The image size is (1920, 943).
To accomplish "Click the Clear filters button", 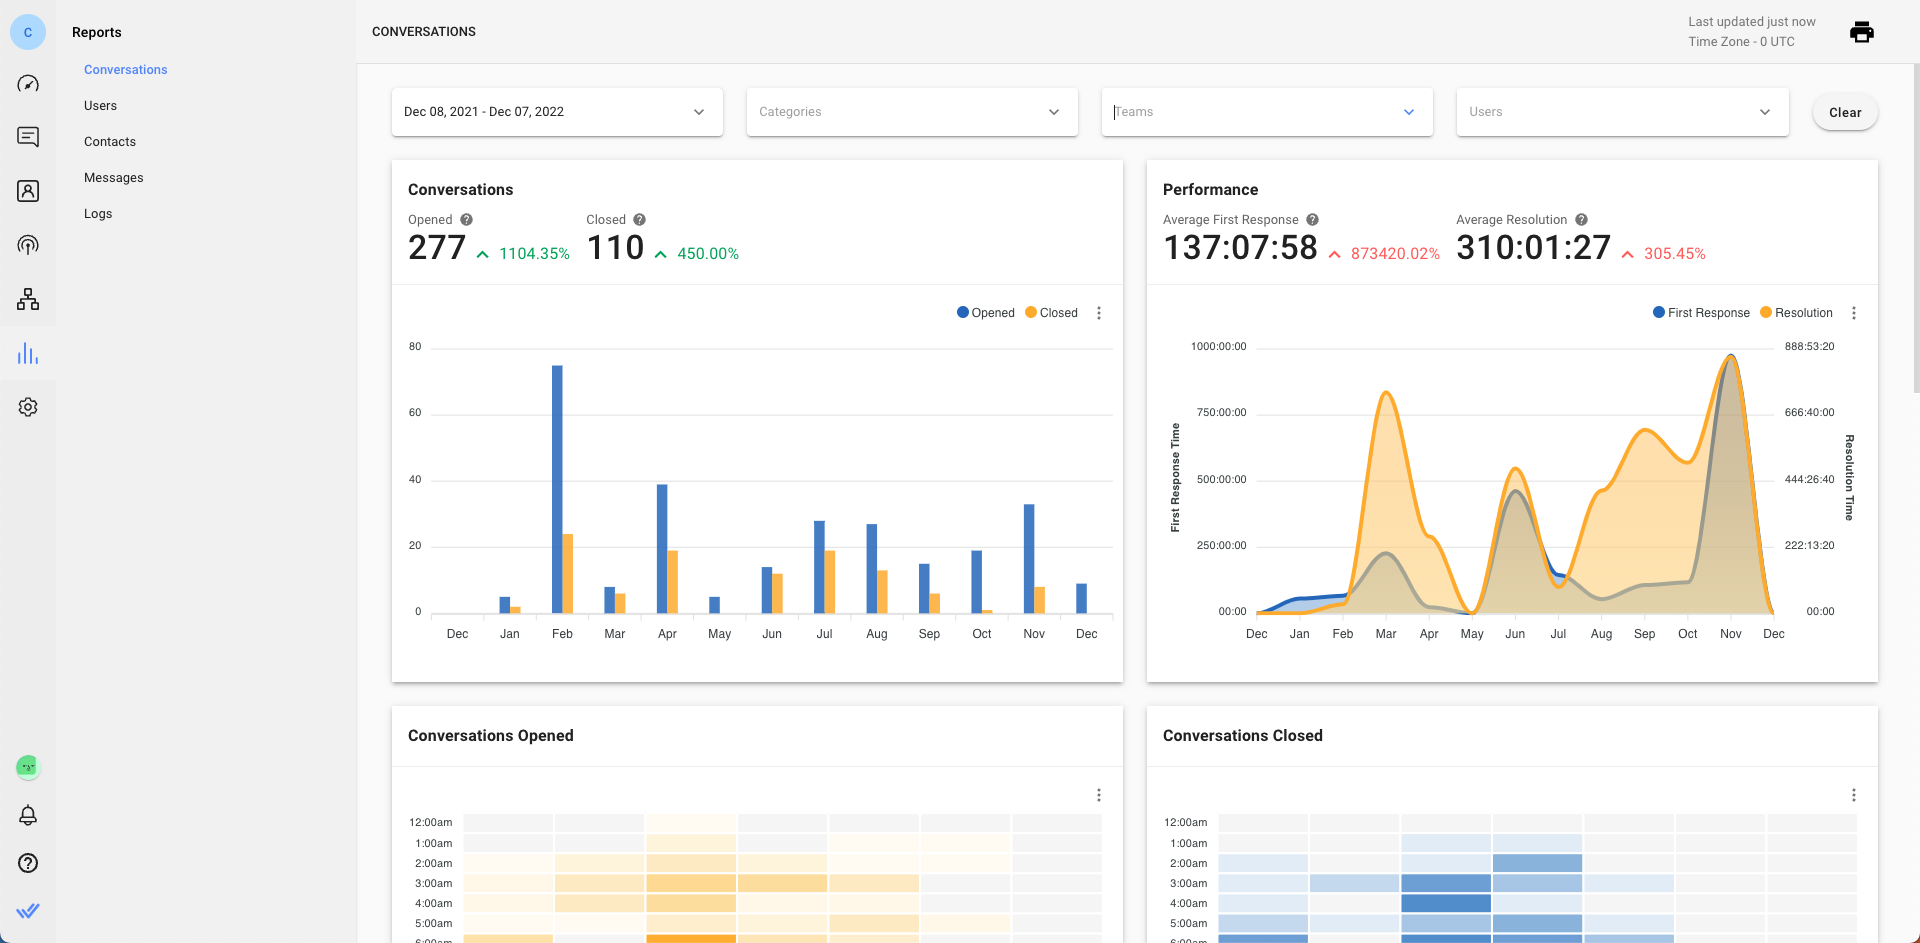I will tap(1845, 113).
